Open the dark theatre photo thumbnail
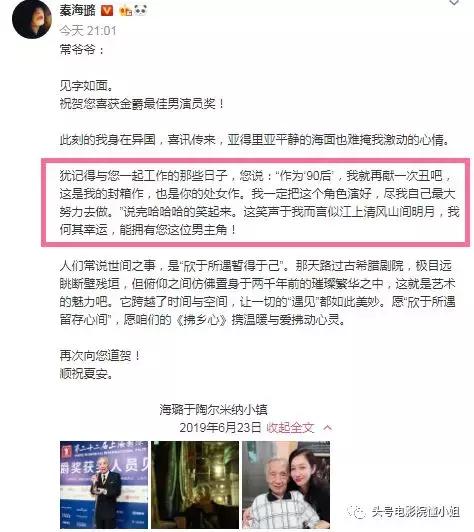The image size is (474, 532). tap(195, 484)
